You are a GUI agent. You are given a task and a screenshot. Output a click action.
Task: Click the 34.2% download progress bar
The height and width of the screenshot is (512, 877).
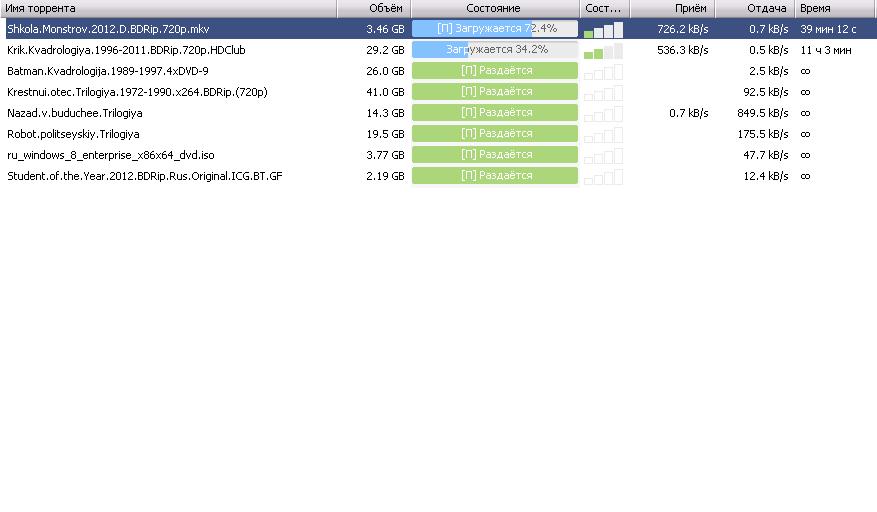[x=495, y=50]
